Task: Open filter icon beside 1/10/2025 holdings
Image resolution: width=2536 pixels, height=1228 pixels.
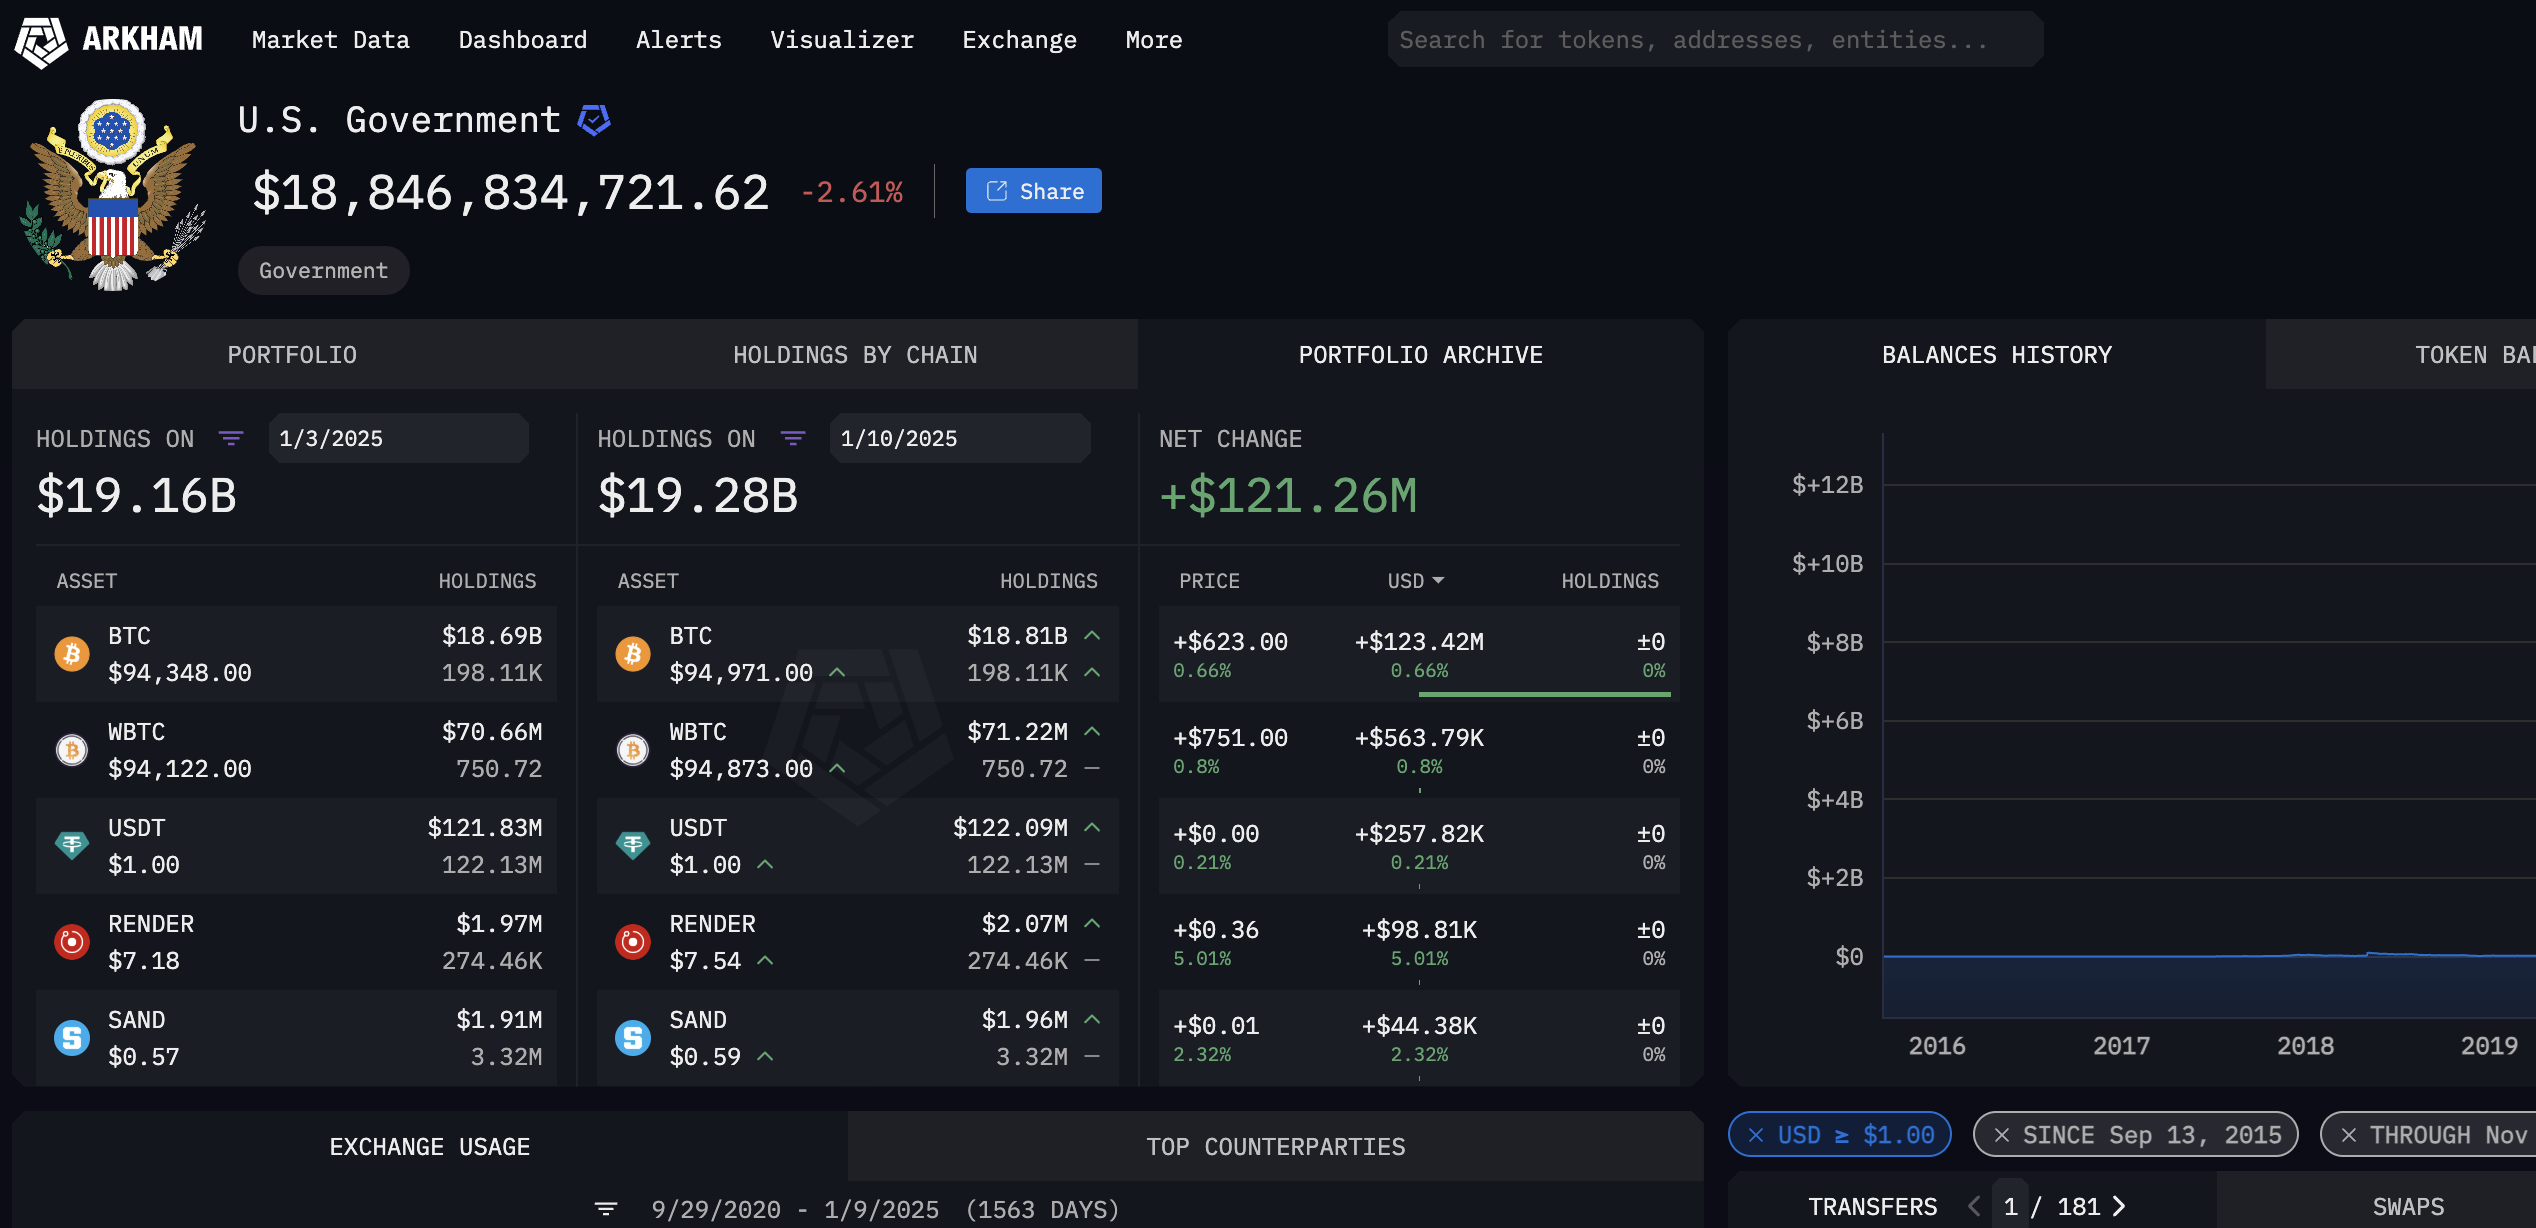Action: tap(793, 438)
